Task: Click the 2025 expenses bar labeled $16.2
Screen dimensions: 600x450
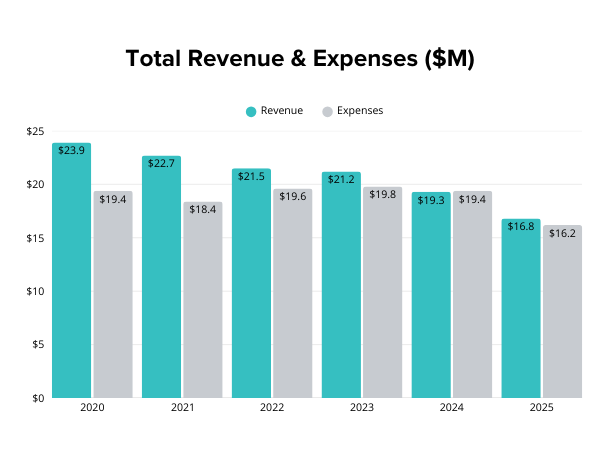Action: click(562, 311)
